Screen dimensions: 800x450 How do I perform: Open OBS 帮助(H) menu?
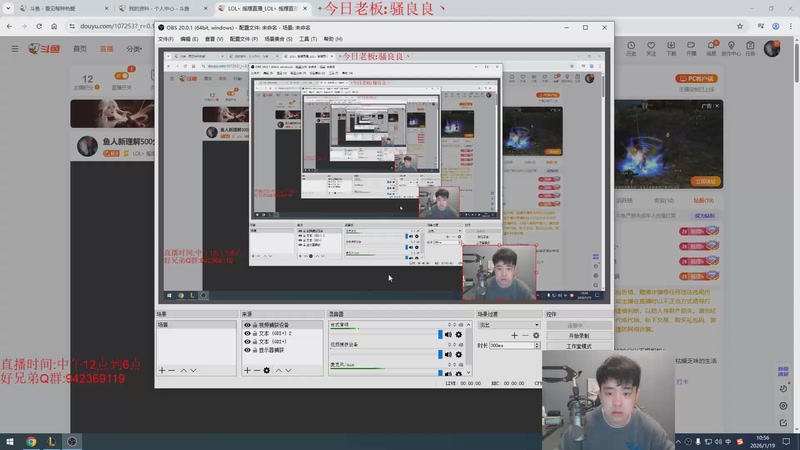coord(333,39)
